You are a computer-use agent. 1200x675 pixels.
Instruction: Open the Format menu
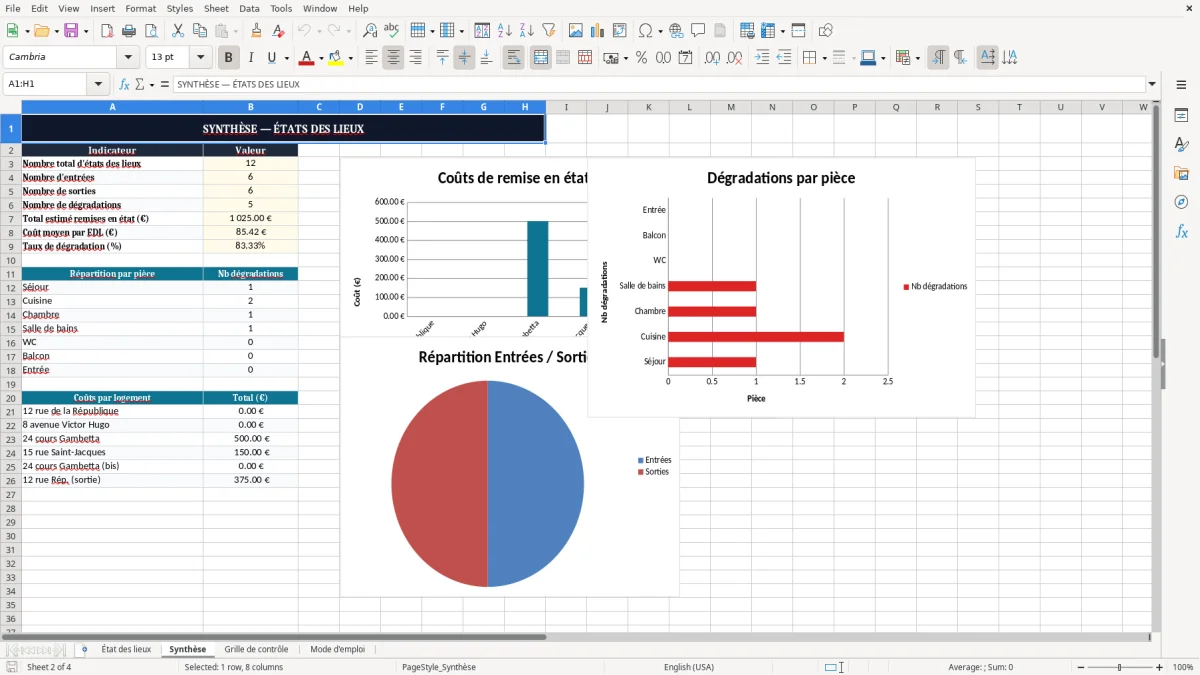coord(140,8)
